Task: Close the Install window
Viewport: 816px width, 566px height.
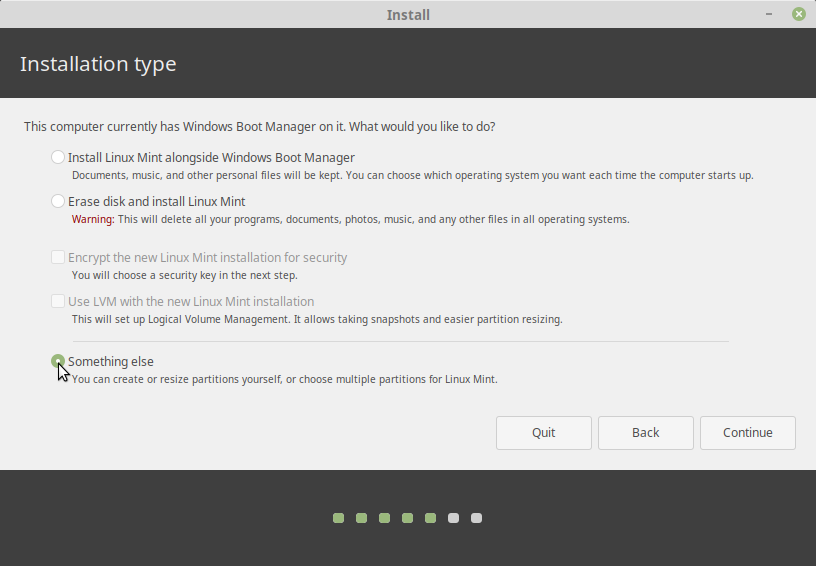Action: point(799,14)
